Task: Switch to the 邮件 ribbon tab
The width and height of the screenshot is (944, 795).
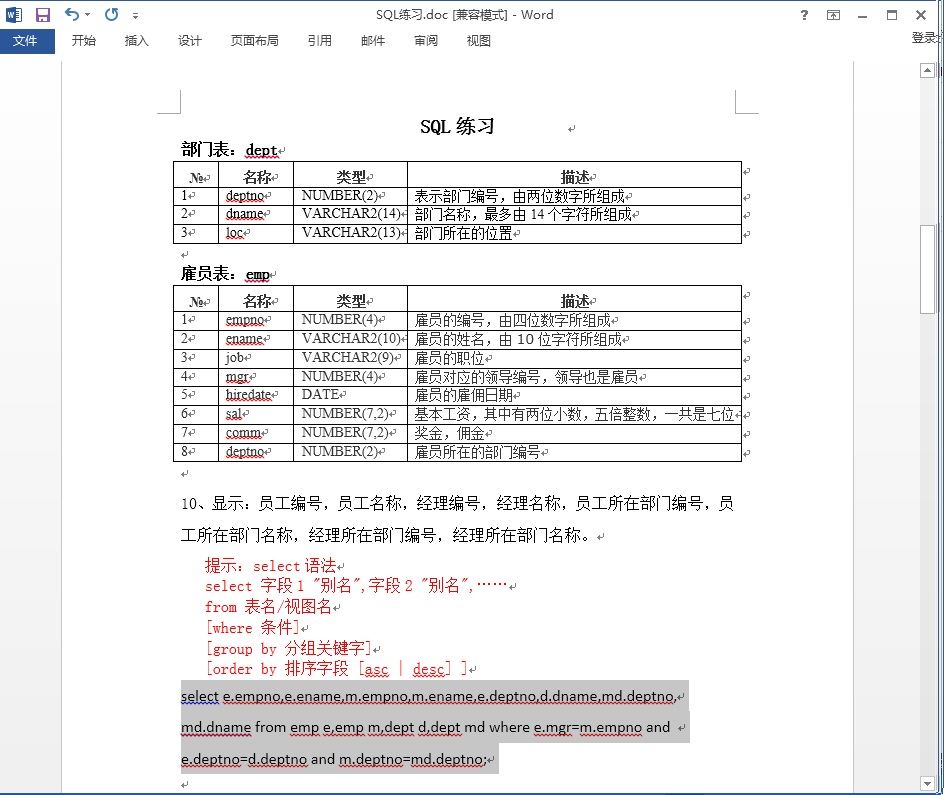Action: tap(373, 40)
